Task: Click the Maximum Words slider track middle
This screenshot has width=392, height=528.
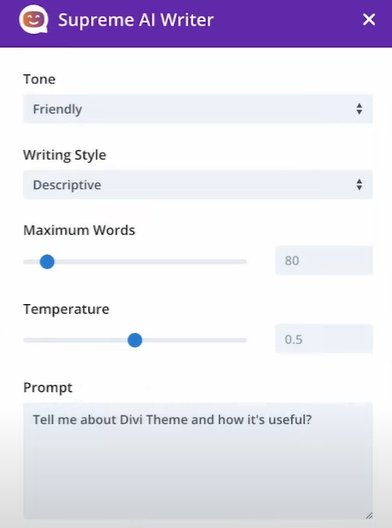Action: [135, 262]
